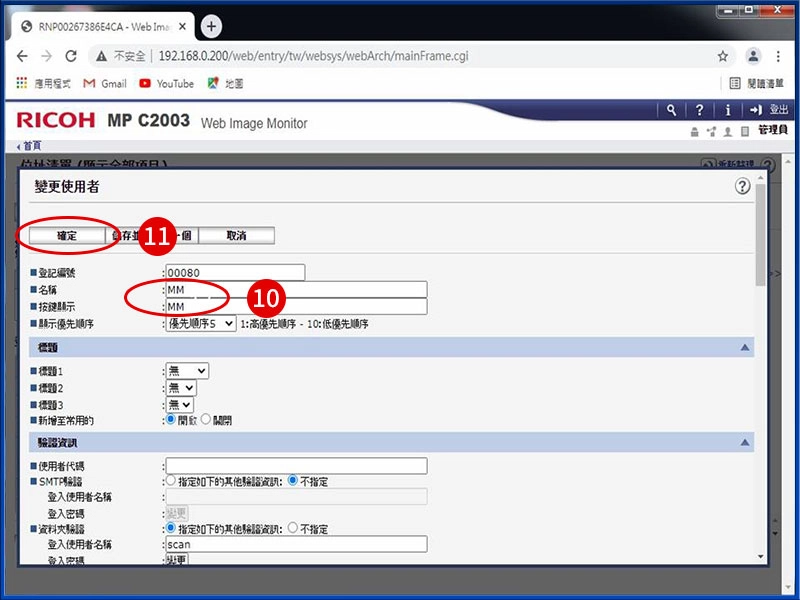Click the search magnifier icon in Ricoh header
The width and height of the screenshot is (800, 600).
pyautogui.click(x=672, y=110)
